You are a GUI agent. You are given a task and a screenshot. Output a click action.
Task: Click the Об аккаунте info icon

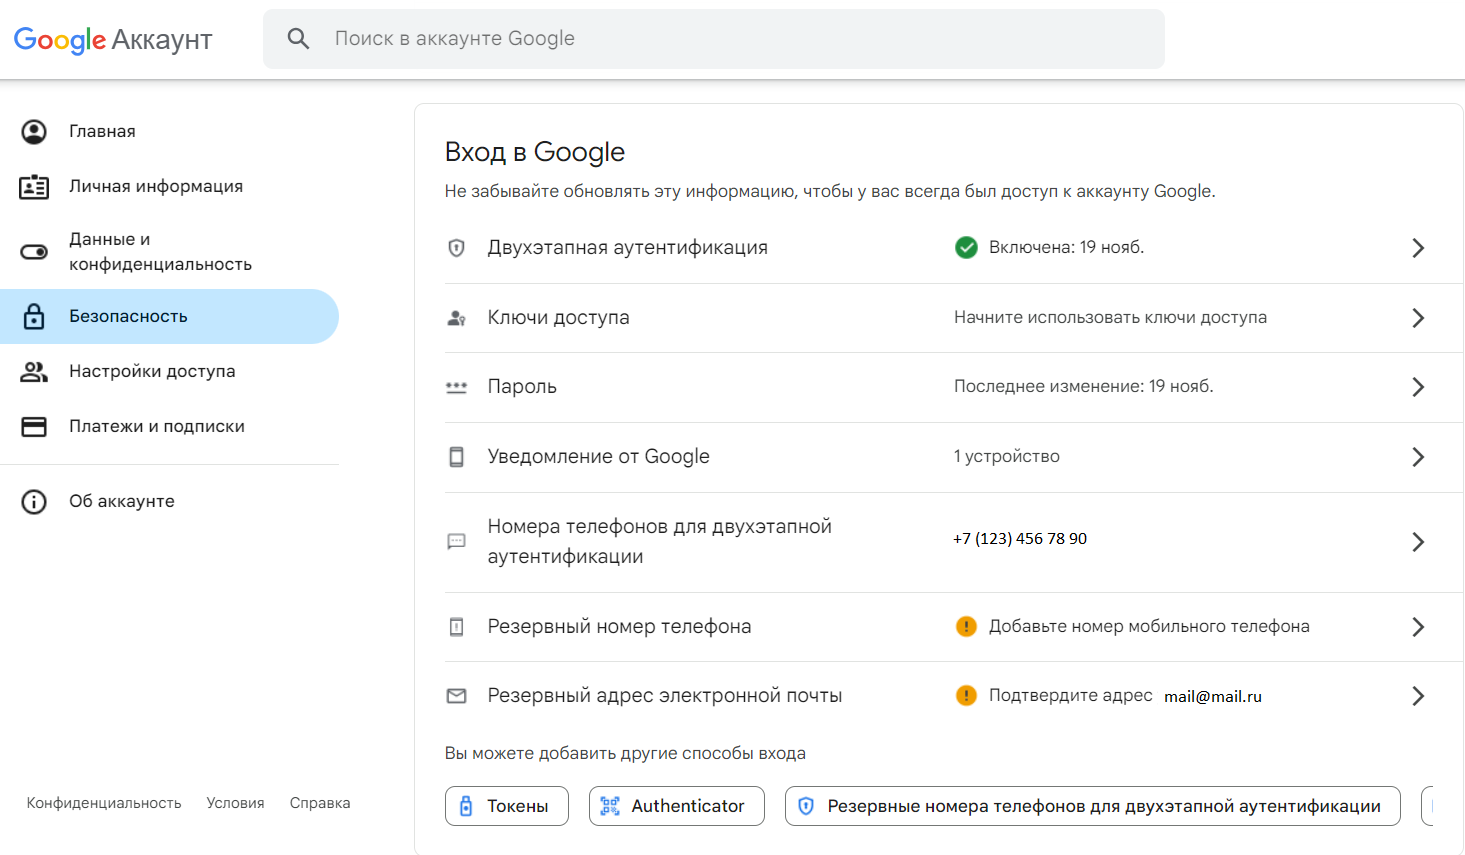(34, 501)
